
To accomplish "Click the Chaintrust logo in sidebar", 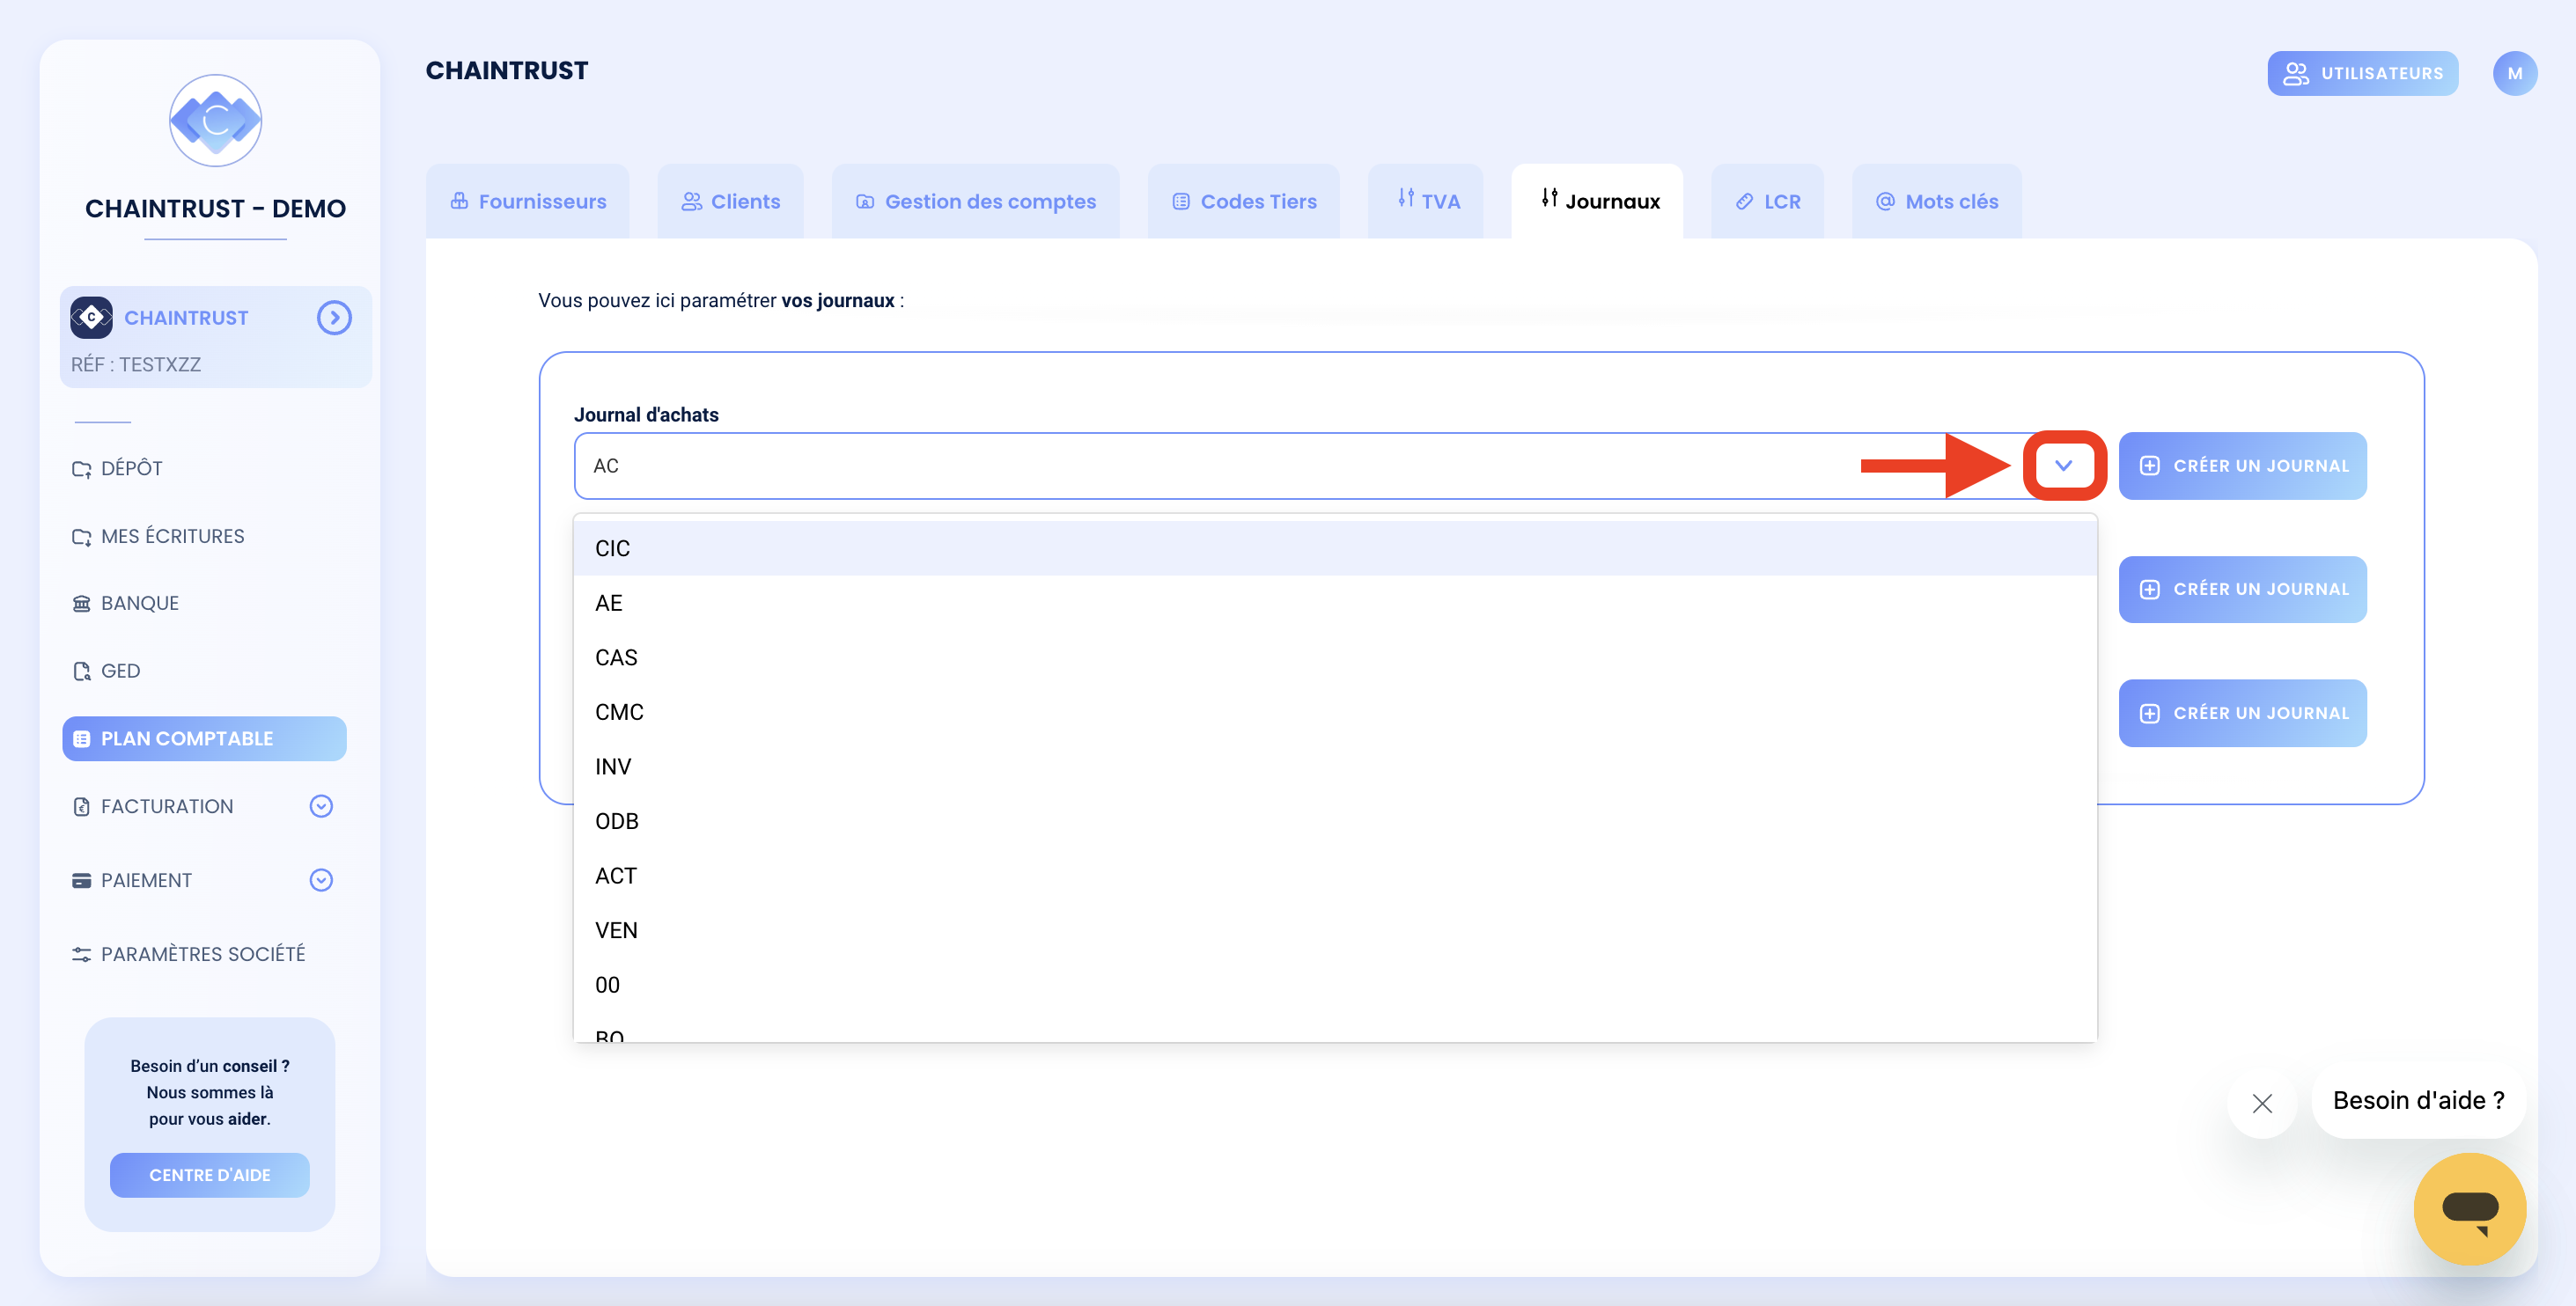I will tap(215, 120).
